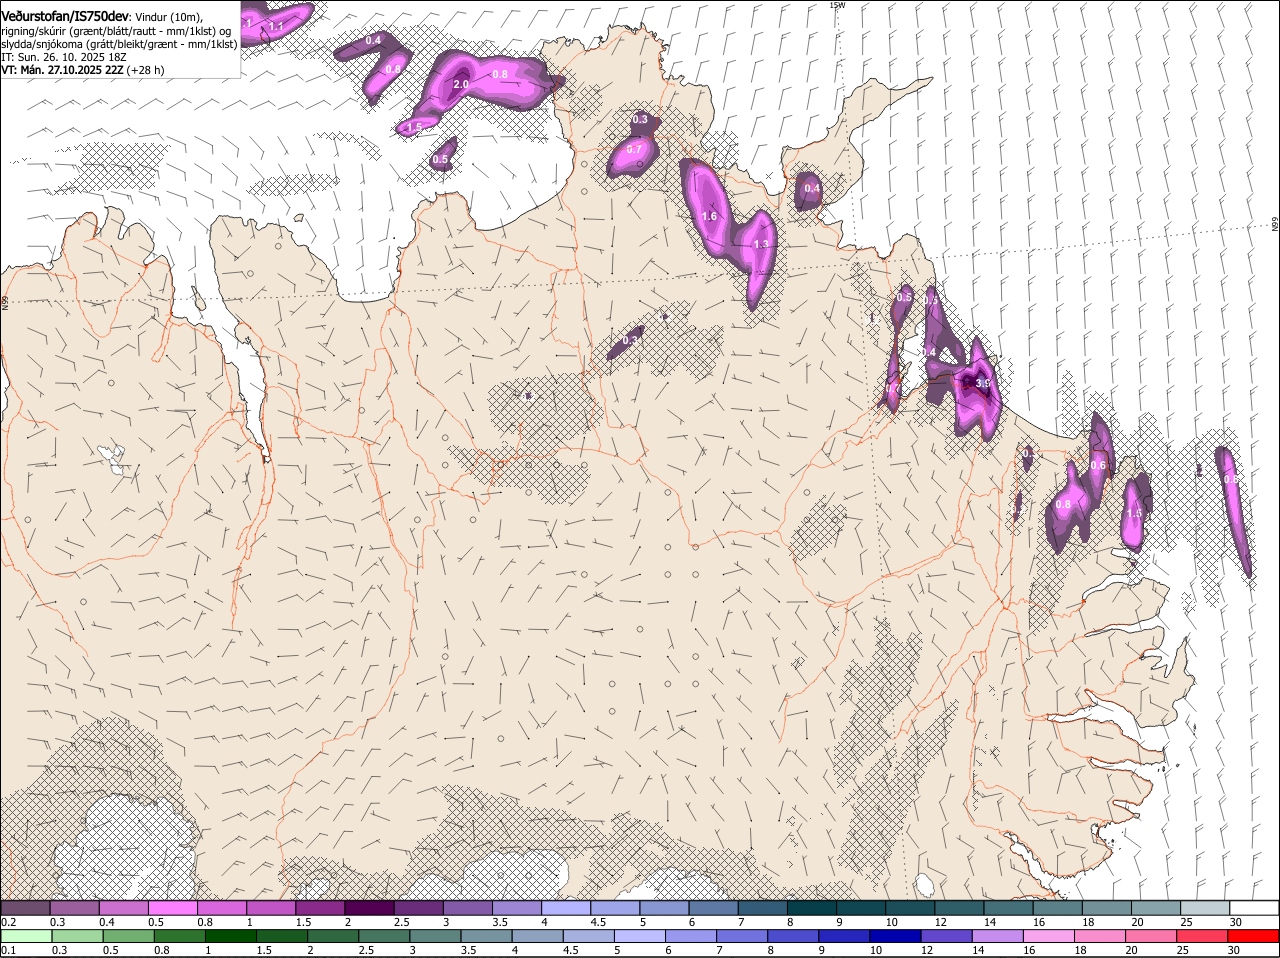Click the 2.0 snowfall value label

click(461, 85)
